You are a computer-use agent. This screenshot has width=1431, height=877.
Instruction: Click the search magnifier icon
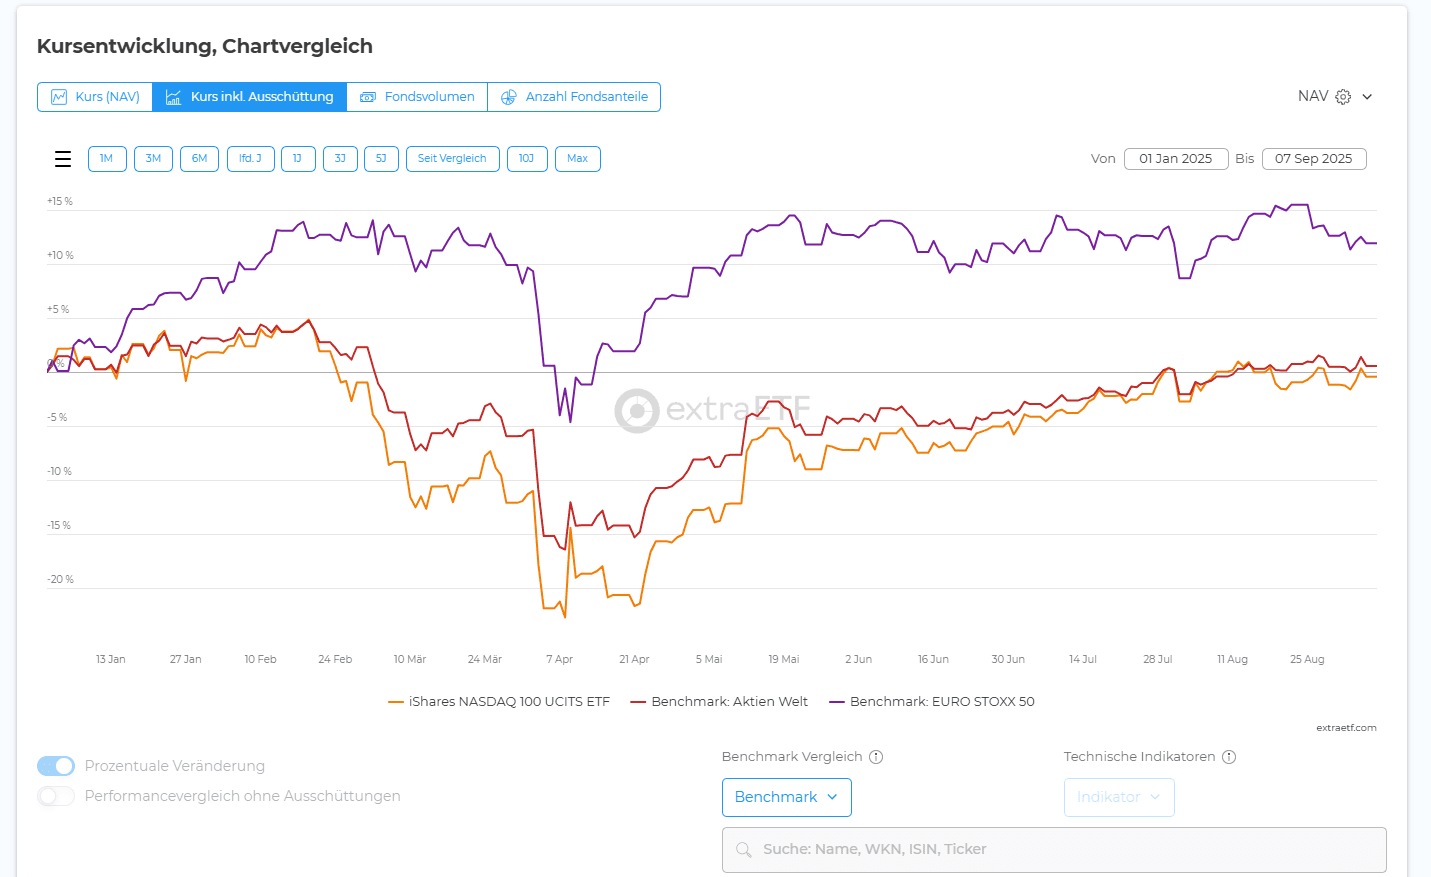743,850
